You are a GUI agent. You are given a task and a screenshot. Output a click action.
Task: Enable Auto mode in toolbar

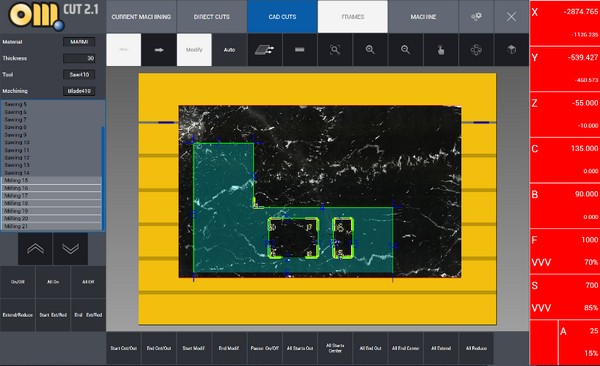click(x=229, y=50)
